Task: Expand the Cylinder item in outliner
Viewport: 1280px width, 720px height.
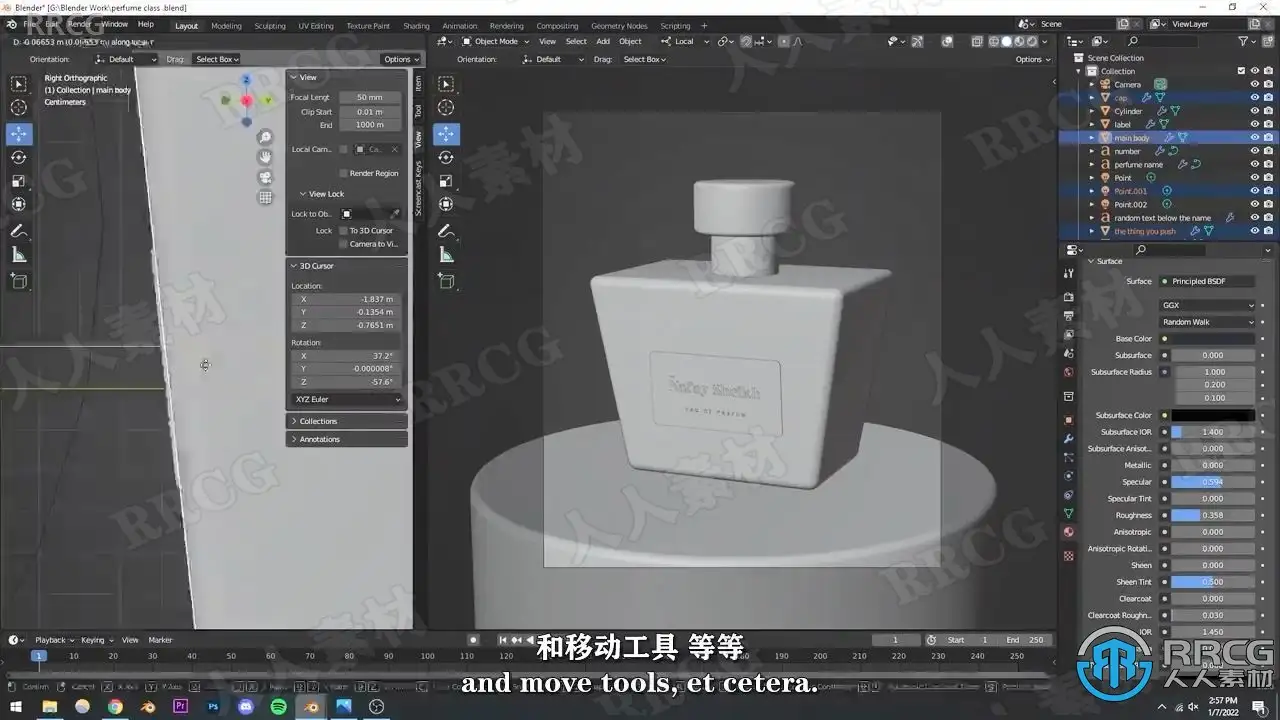Action: (x=1092, y=111)
